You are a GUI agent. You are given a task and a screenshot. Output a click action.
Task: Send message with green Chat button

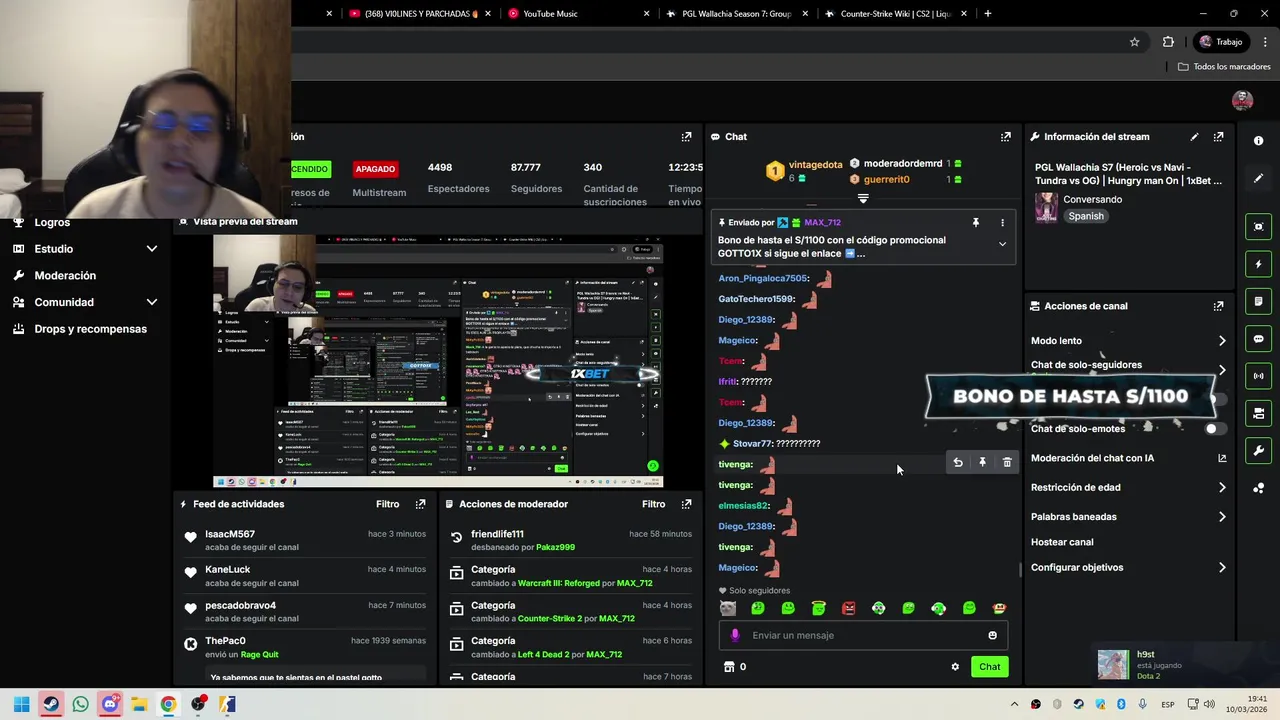coord(989,667)
